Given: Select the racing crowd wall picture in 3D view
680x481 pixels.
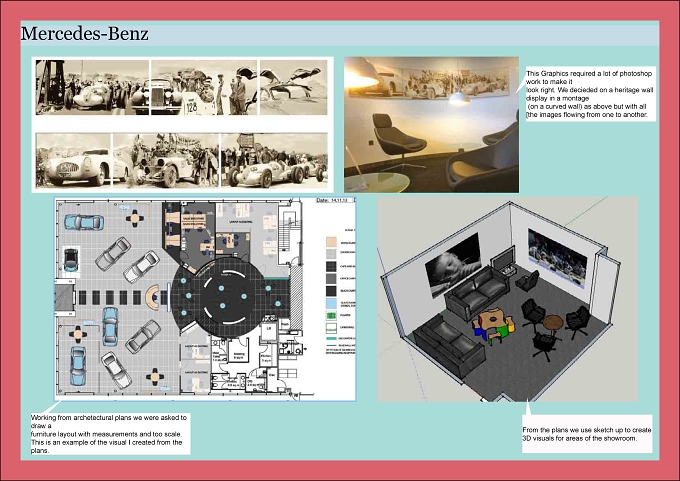Looking at the screenshot, I should click(x=558, y=257).
